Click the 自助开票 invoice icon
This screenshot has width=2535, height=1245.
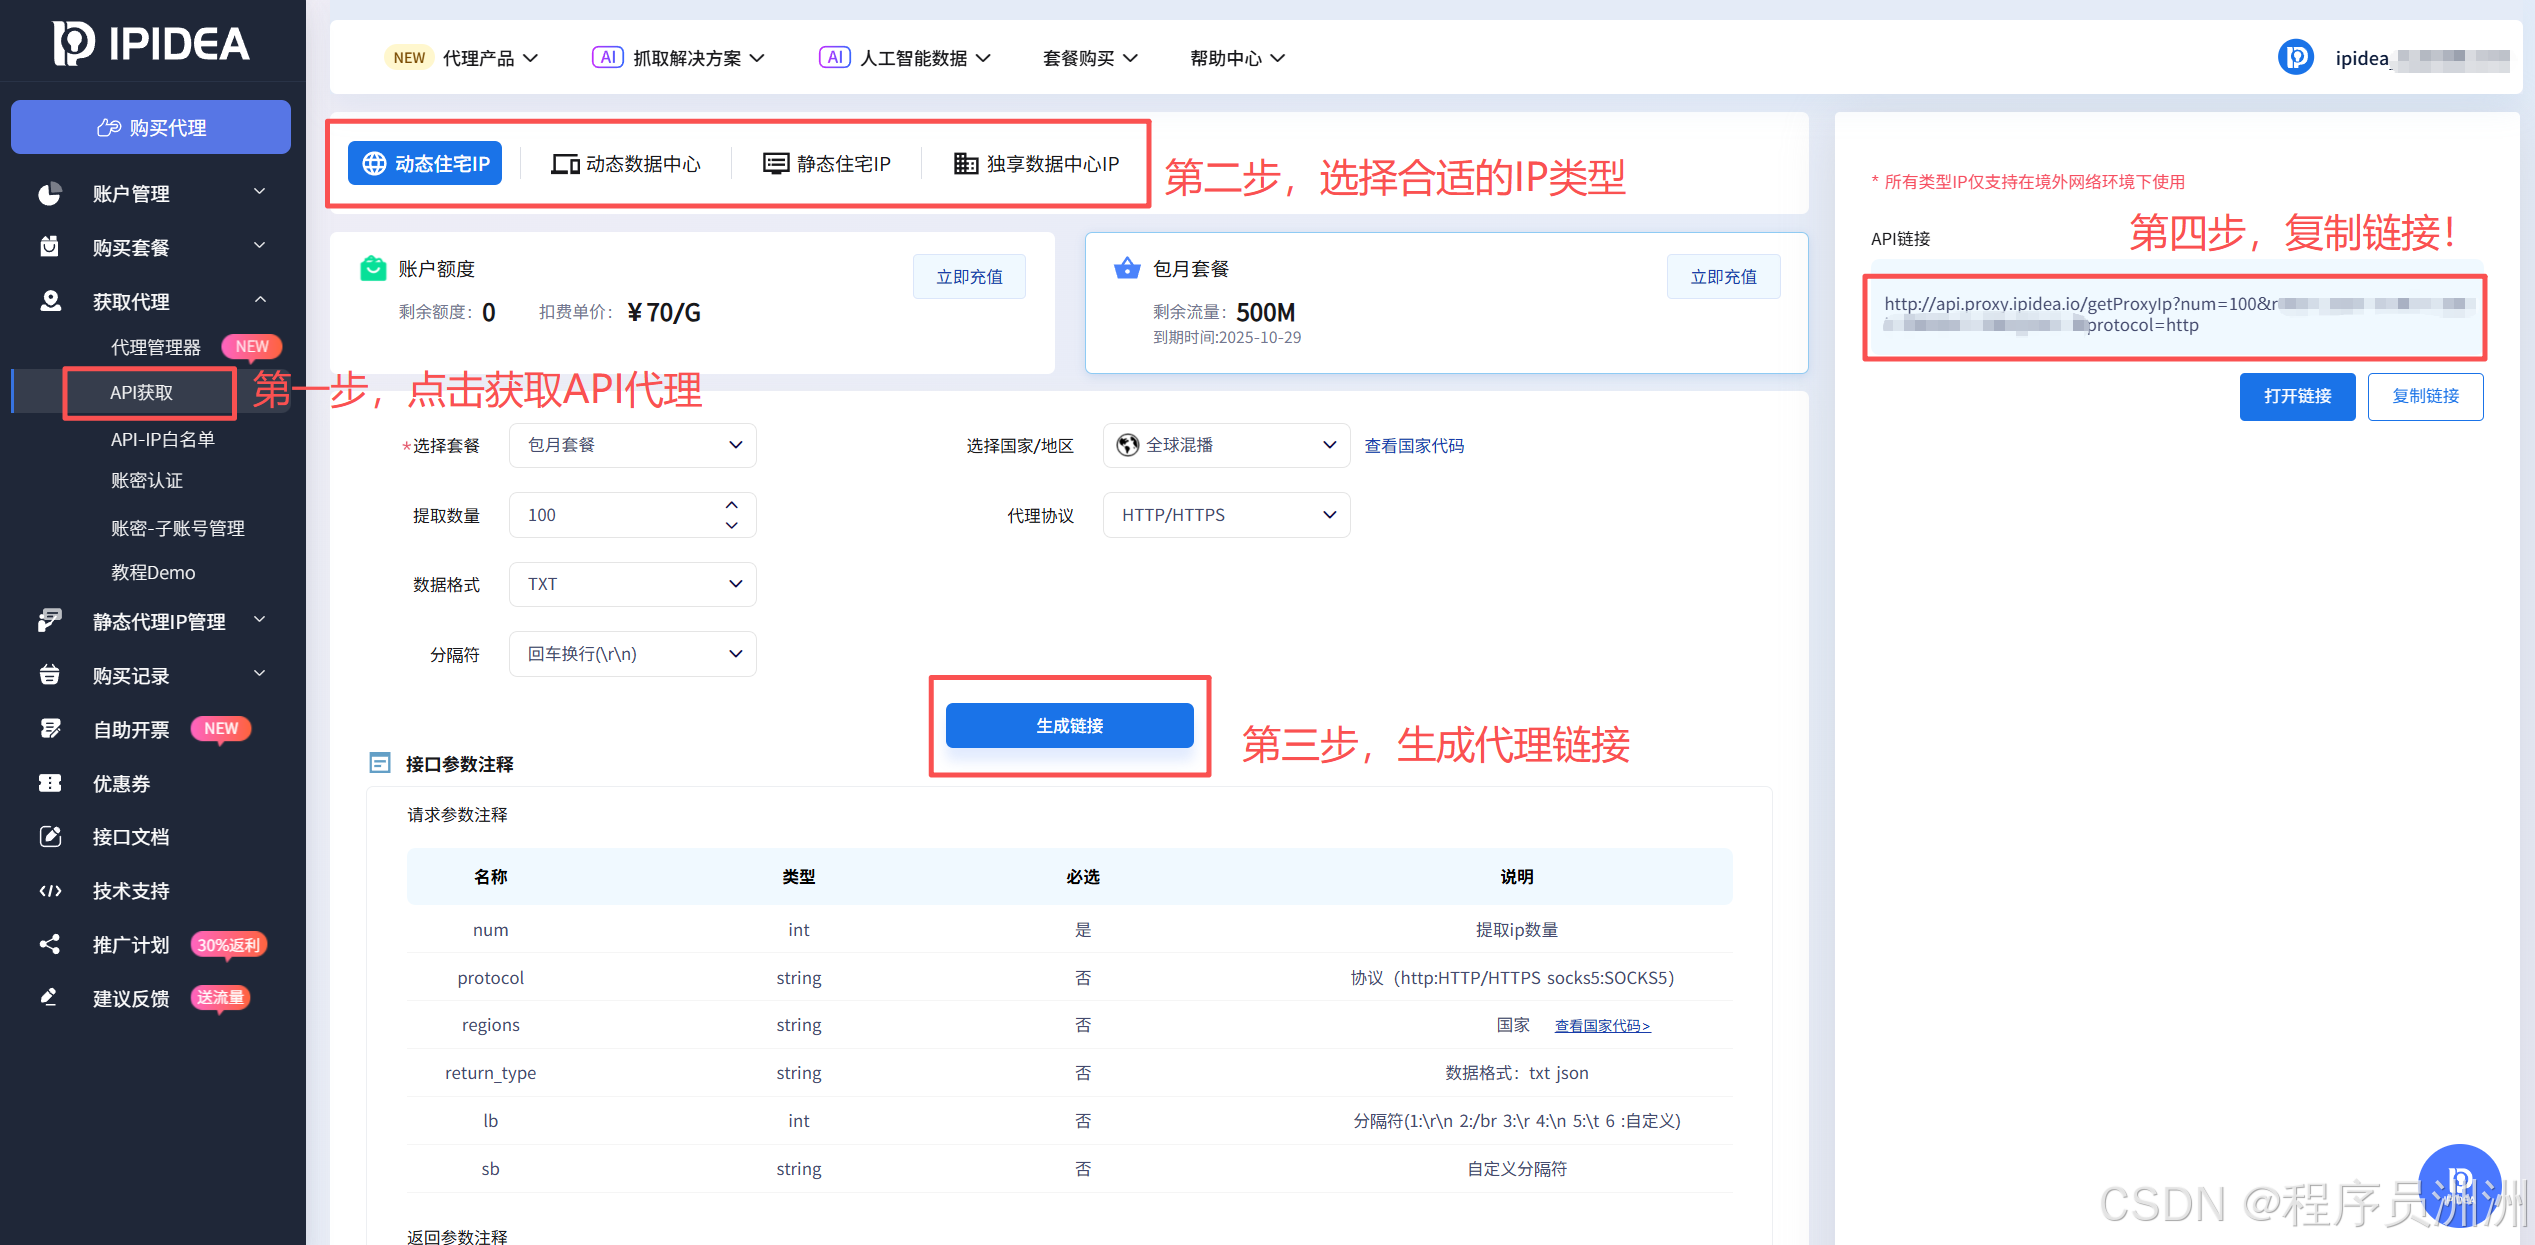pos(49,729)
